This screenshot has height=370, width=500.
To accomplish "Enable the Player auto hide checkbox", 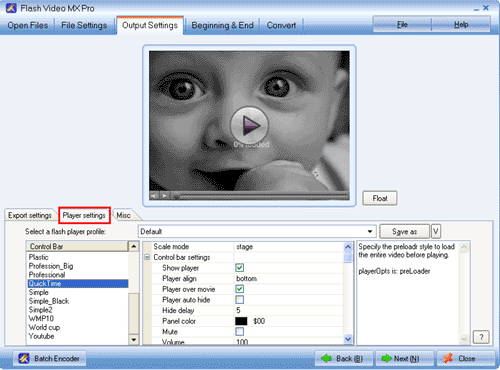I will tap(239, 300).
